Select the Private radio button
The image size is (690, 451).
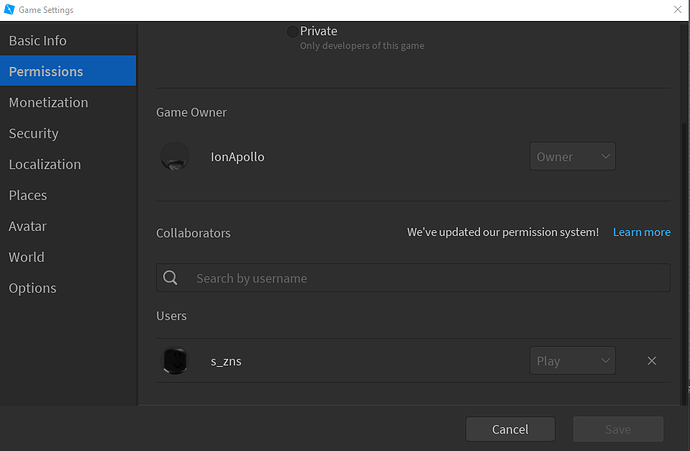292,32
